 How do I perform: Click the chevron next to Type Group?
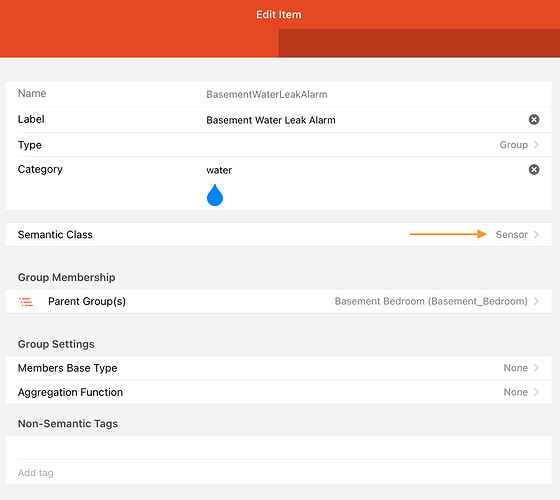coord(536,145)
